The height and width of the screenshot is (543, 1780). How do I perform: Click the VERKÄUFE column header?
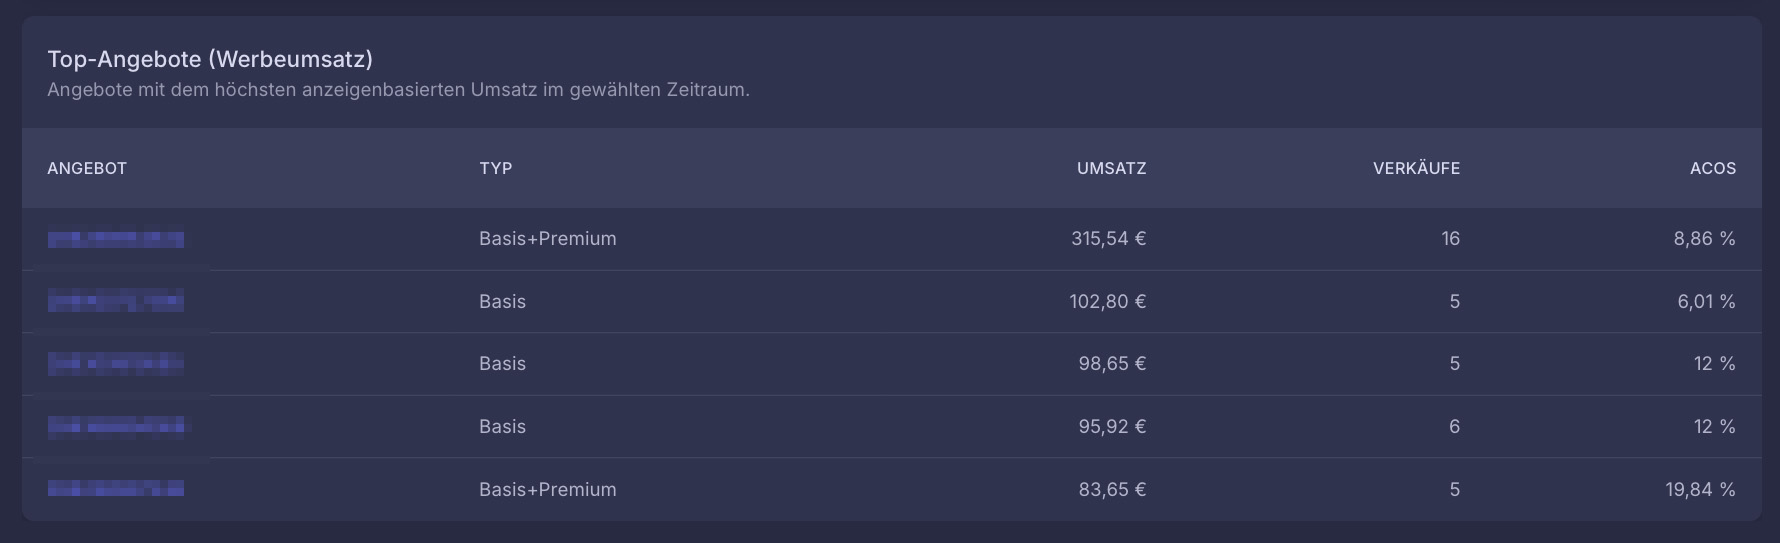(x=1416, y=168)
